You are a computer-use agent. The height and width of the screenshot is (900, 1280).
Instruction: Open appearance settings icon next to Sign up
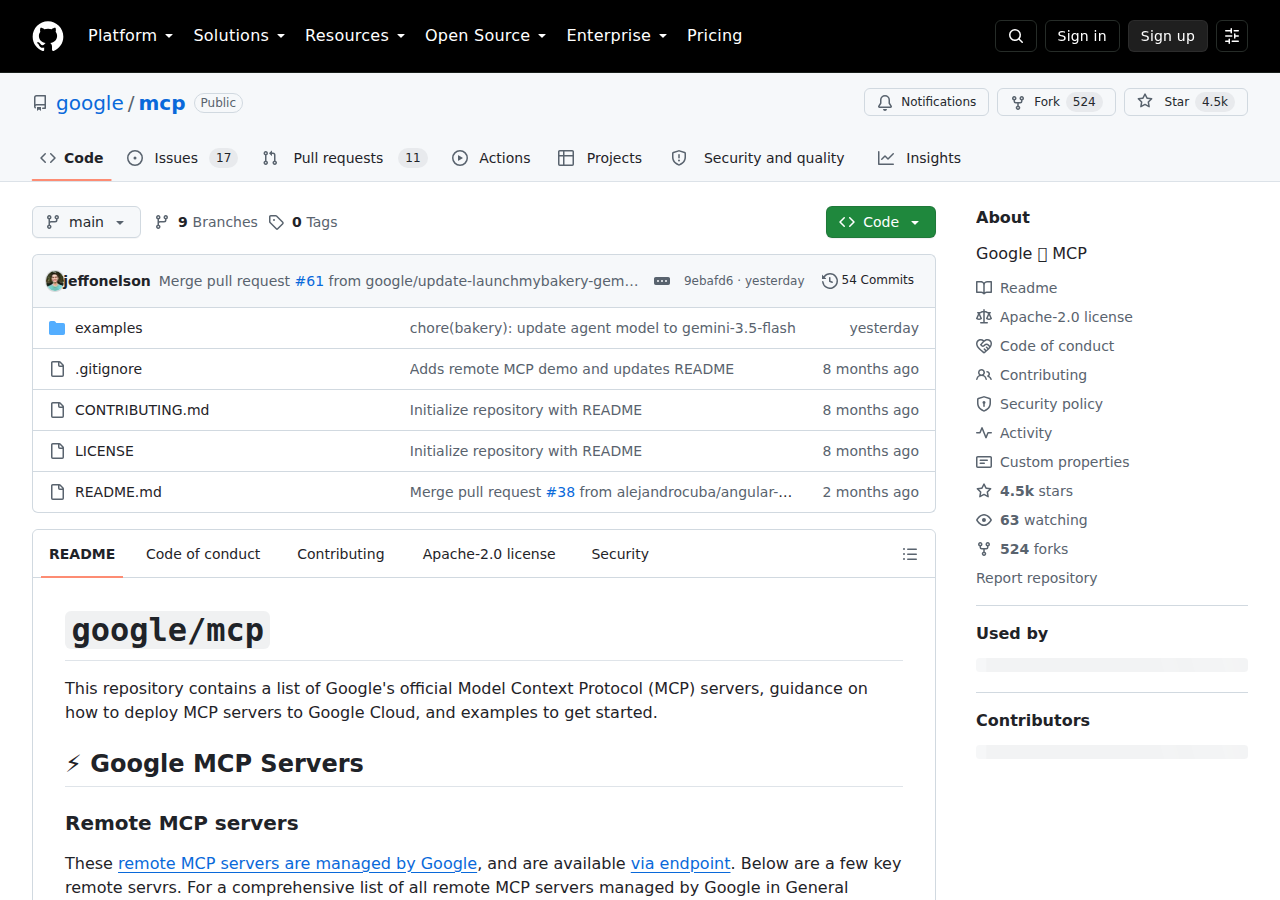click(x=1232, y=36)
